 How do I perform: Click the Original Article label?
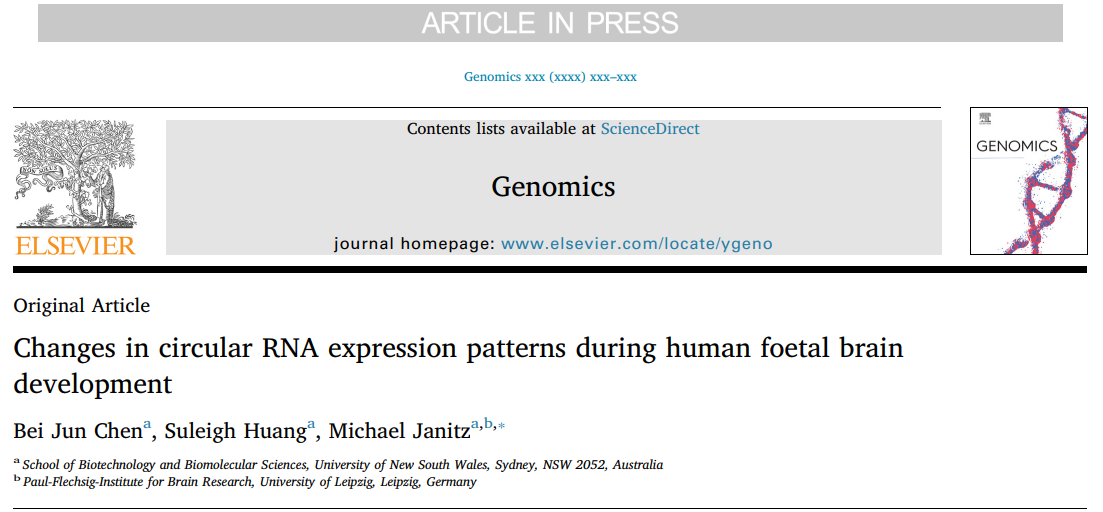coord(82,306)
